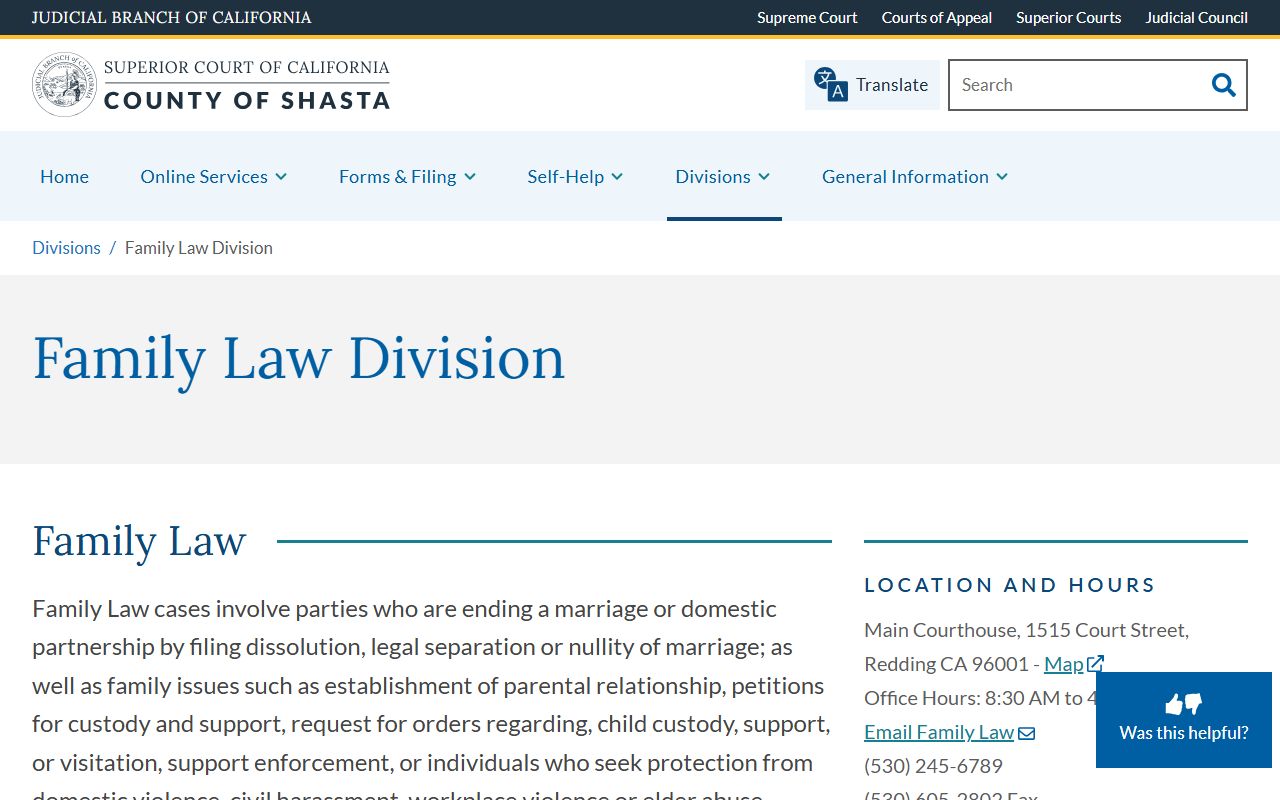Click the Translate language icon
Screen dimensions: 1280x800
click(x=830, y=84)
